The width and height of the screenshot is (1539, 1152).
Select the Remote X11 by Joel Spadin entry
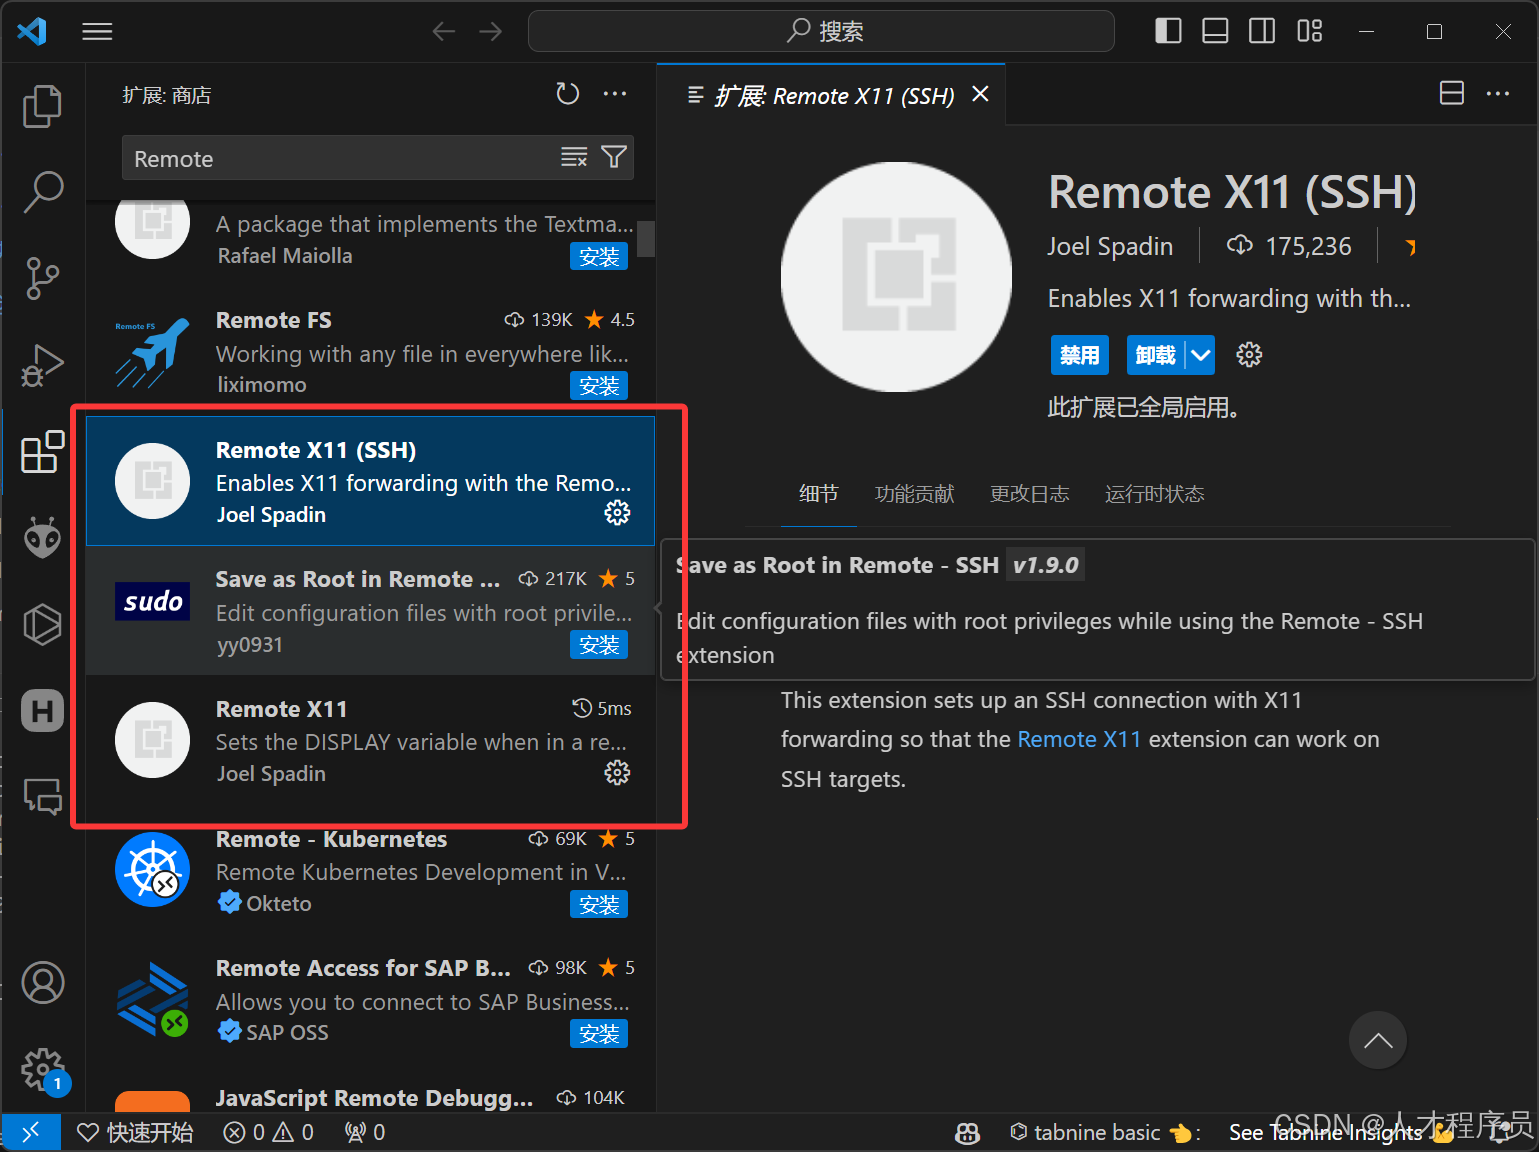370,740
